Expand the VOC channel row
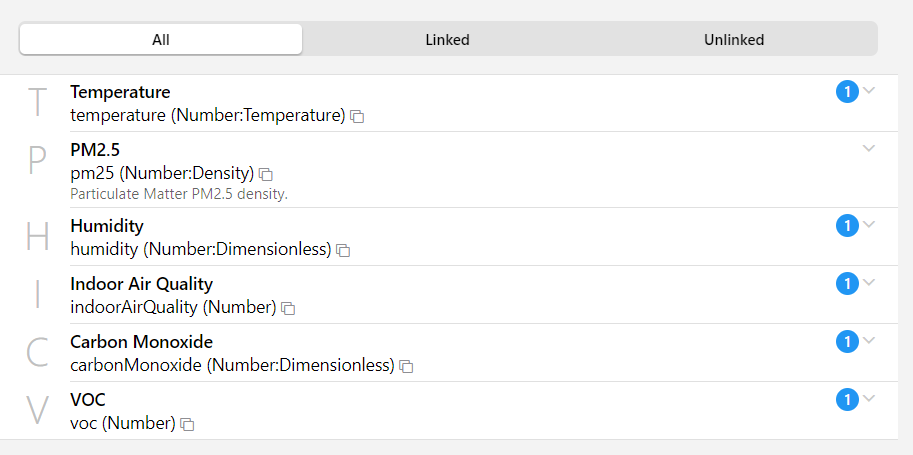 click(x=869, y=399)
